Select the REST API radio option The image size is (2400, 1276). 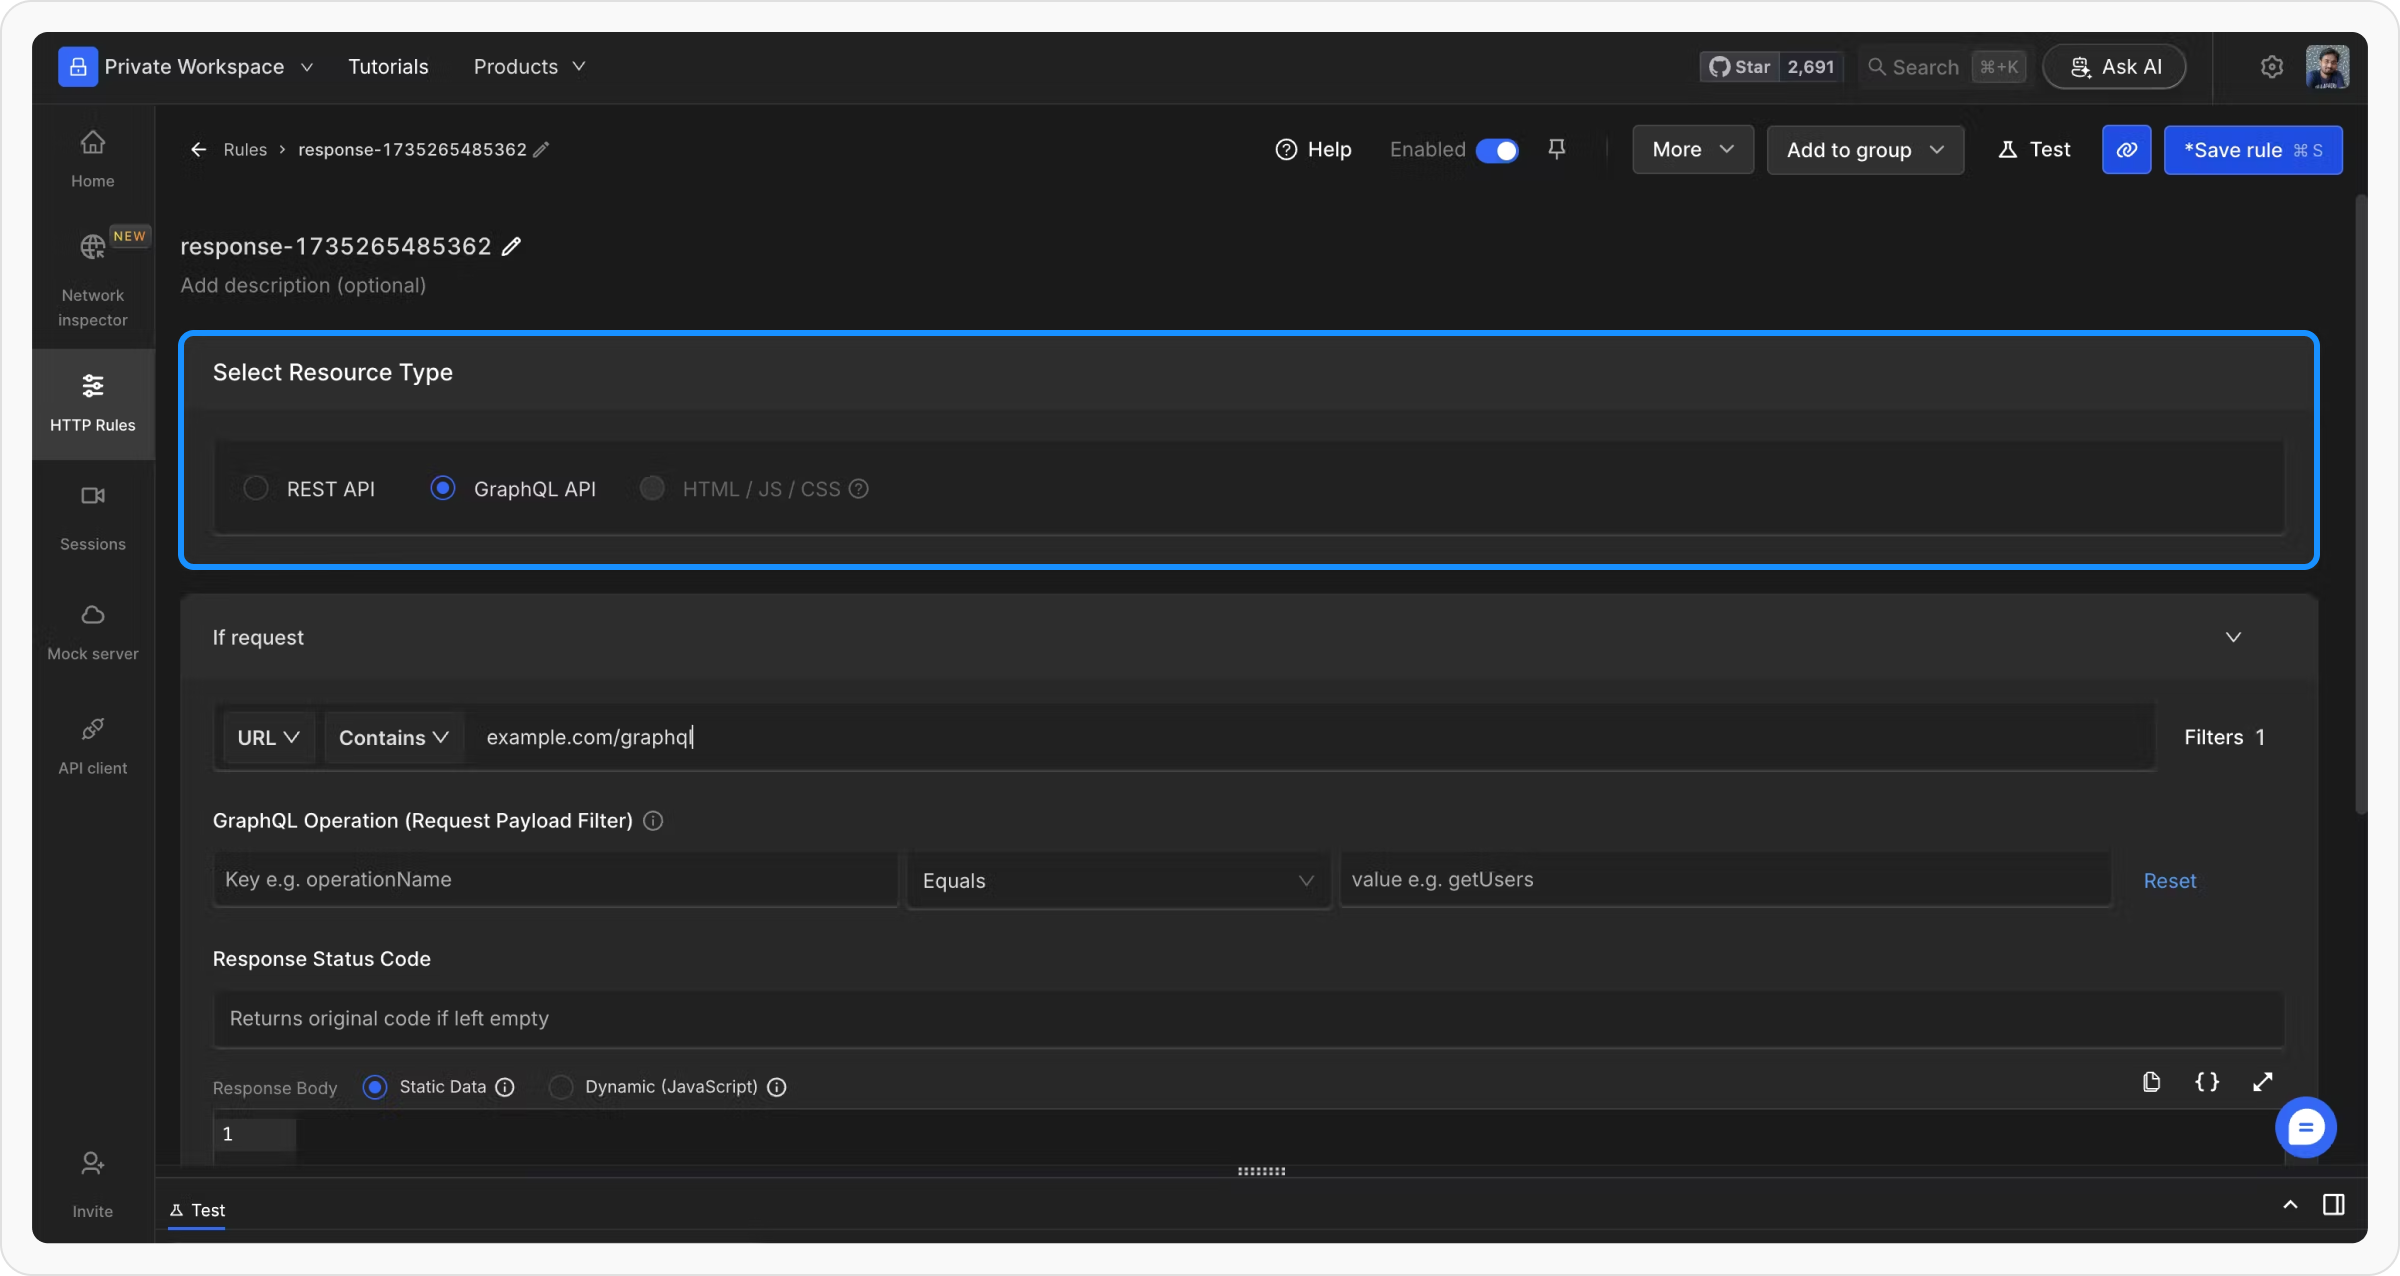256,488
